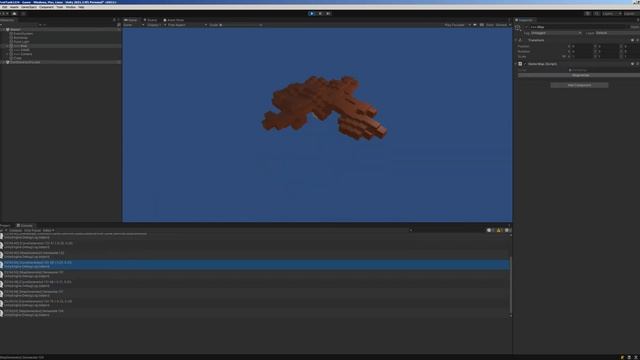Collapse the top scene root in Hierarchy
This screenshot has height=360, width=640.
pyautogui.click(x=3, y=30)
